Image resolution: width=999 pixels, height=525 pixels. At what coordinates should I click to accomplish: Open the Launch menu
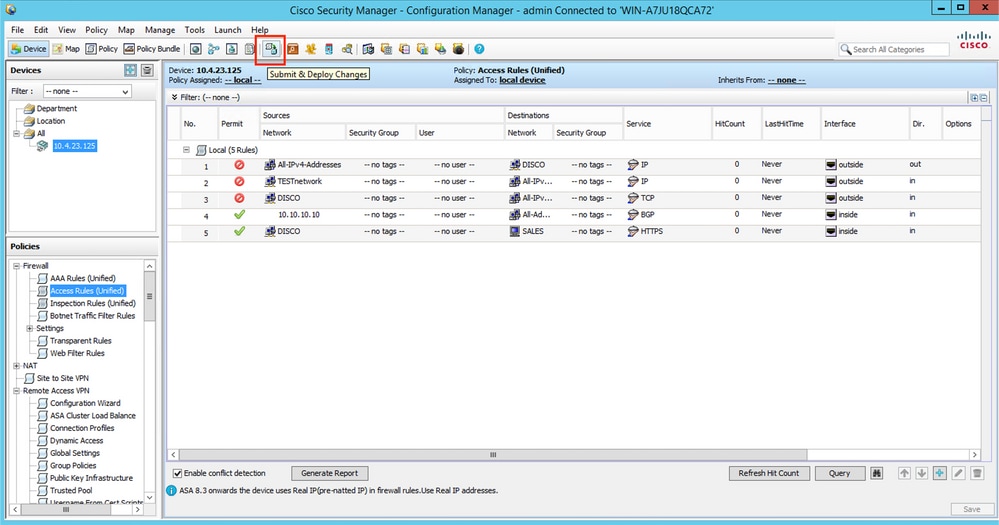(x=227, y=30)
